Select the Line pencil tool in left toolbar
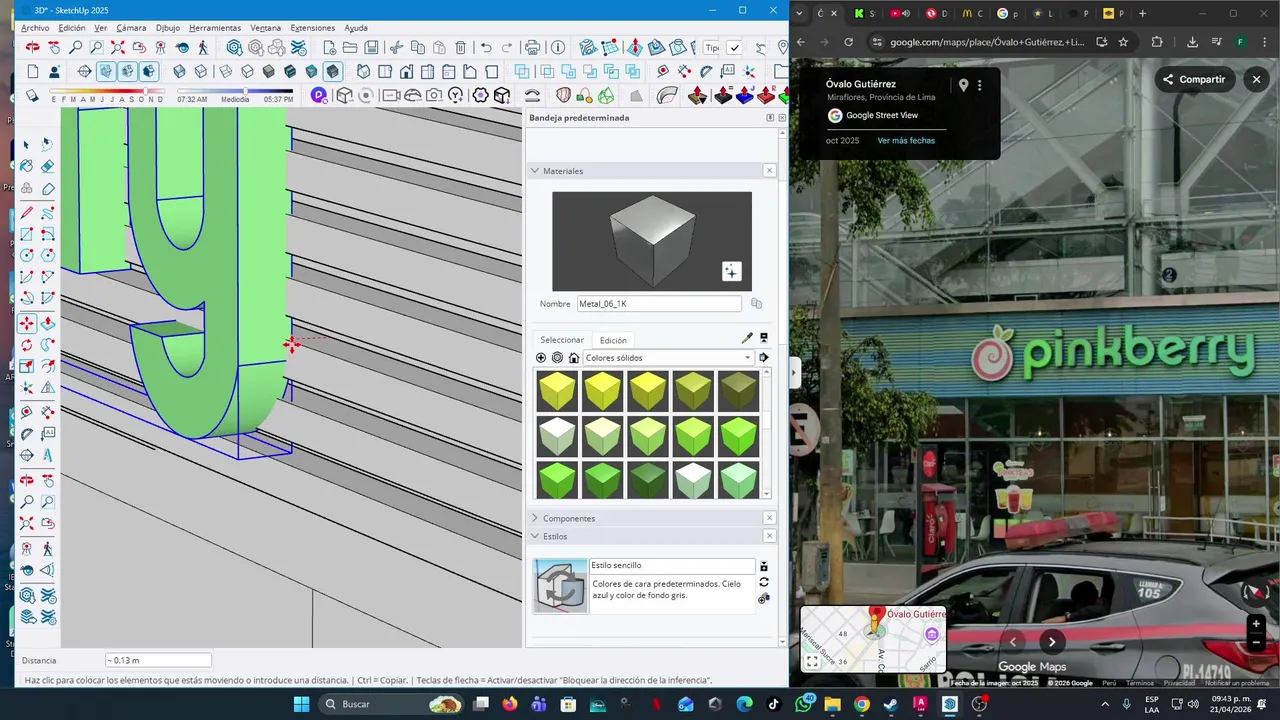The height and width of the screenshot is (720, 1280). click(26, 211)
